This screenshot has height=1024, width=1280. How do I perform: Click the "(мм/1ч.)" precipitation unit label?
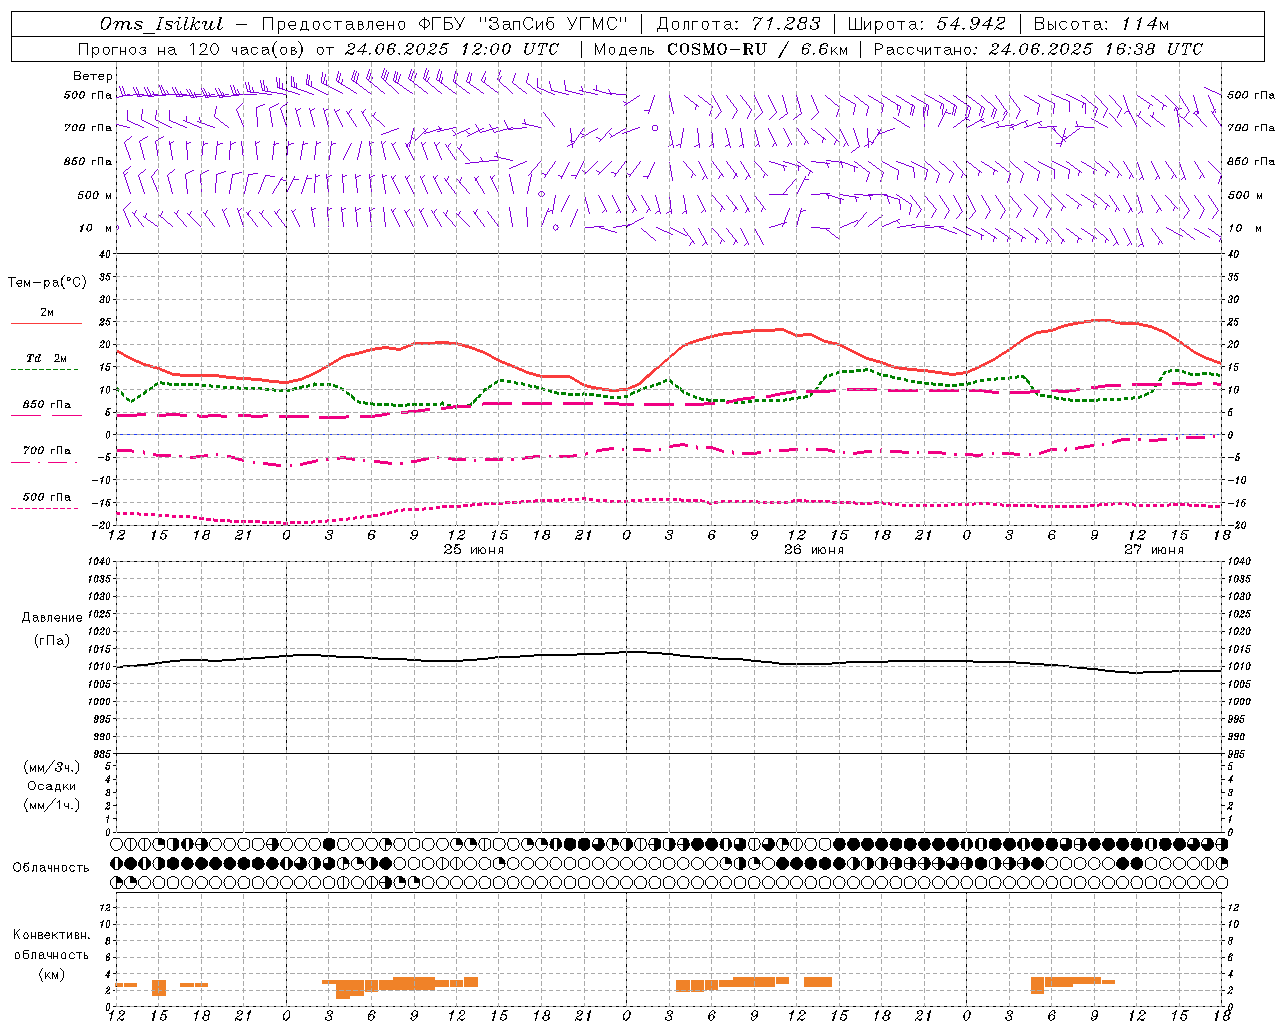click(52, 805)
